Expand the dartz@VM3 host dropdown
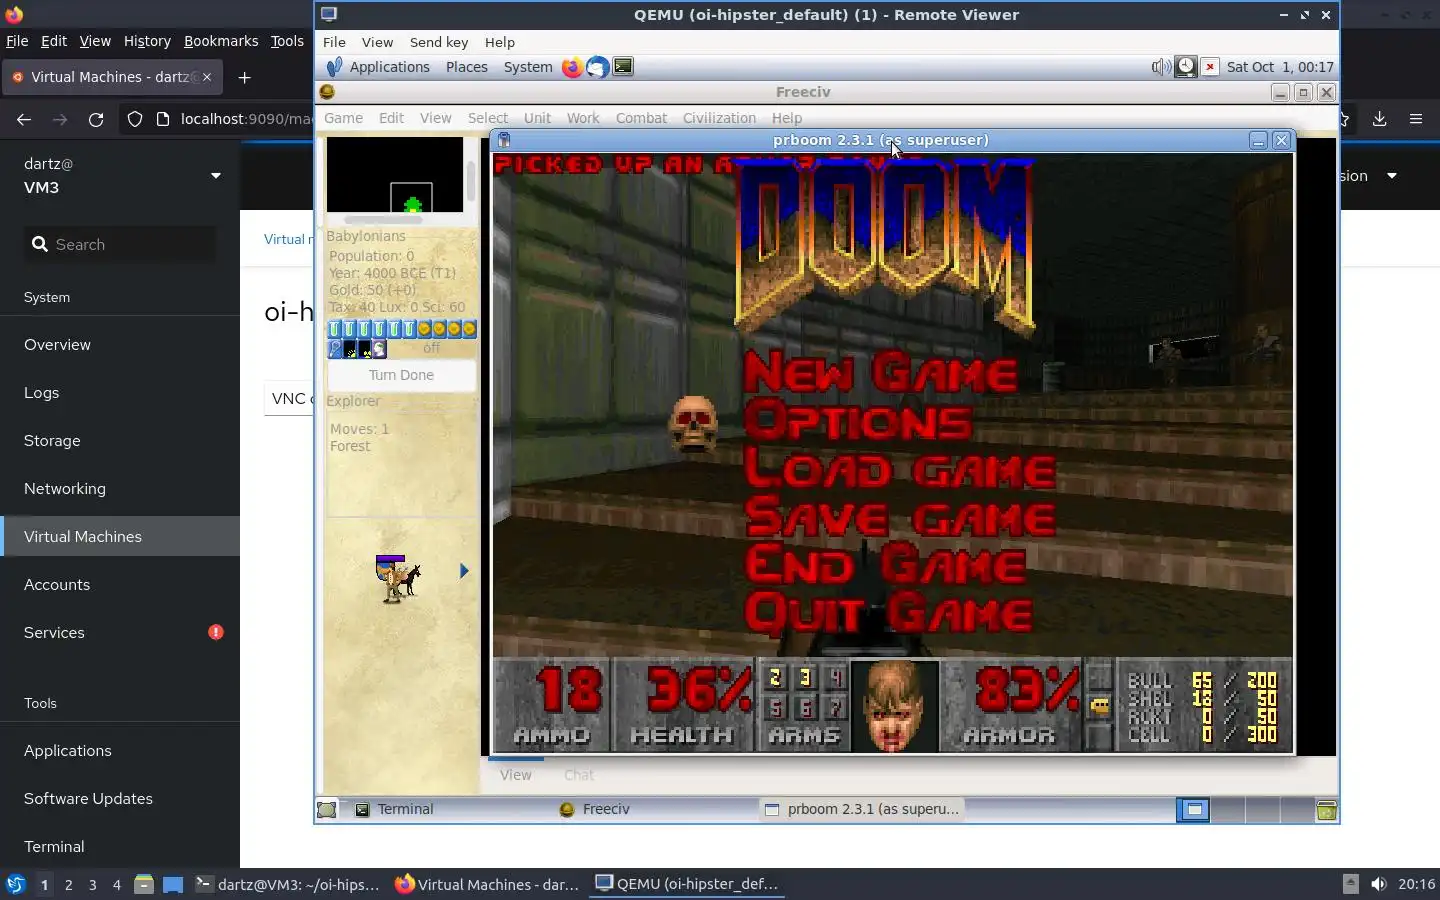The image size is (1440, 900). (216, 176)
